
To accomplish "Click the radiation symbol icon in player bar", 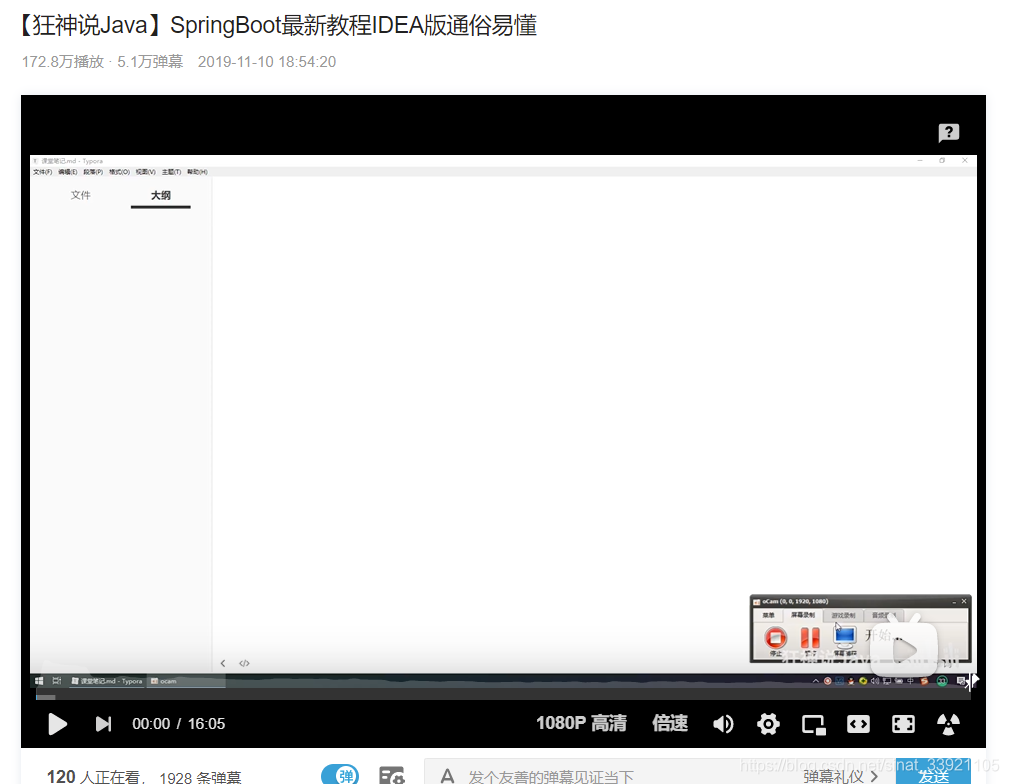I will pos(948,724).
